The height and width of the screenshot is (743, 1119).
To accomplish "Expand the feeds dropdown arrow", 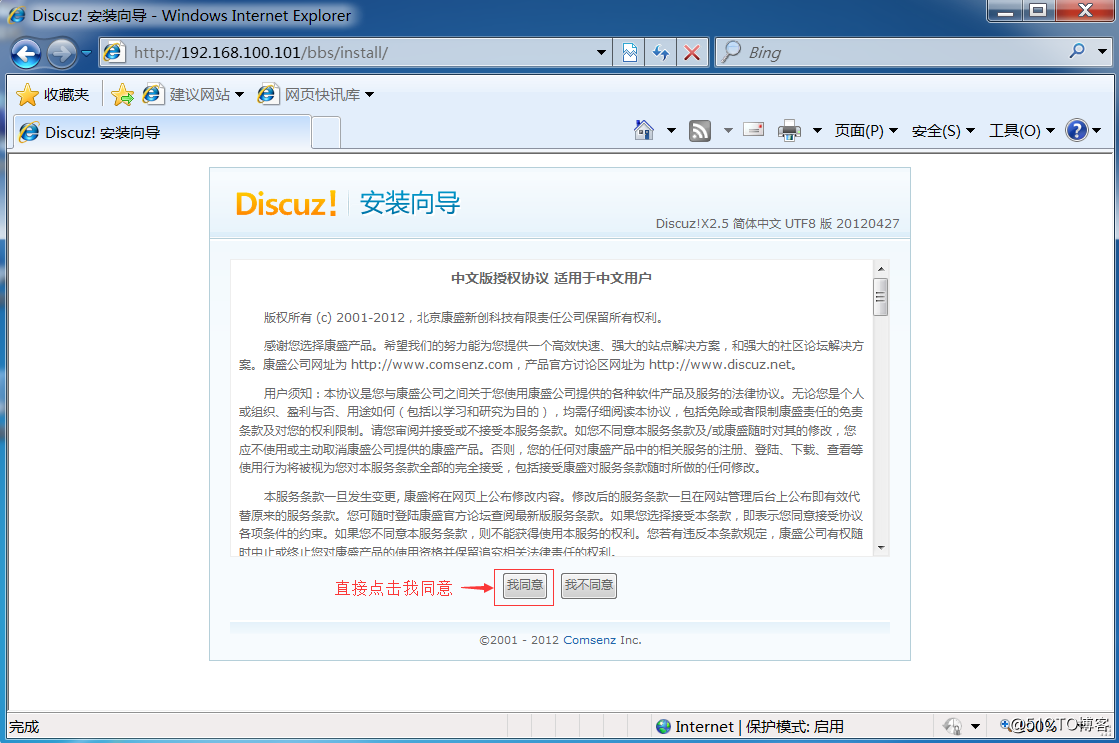I will [x=728, y=131].
